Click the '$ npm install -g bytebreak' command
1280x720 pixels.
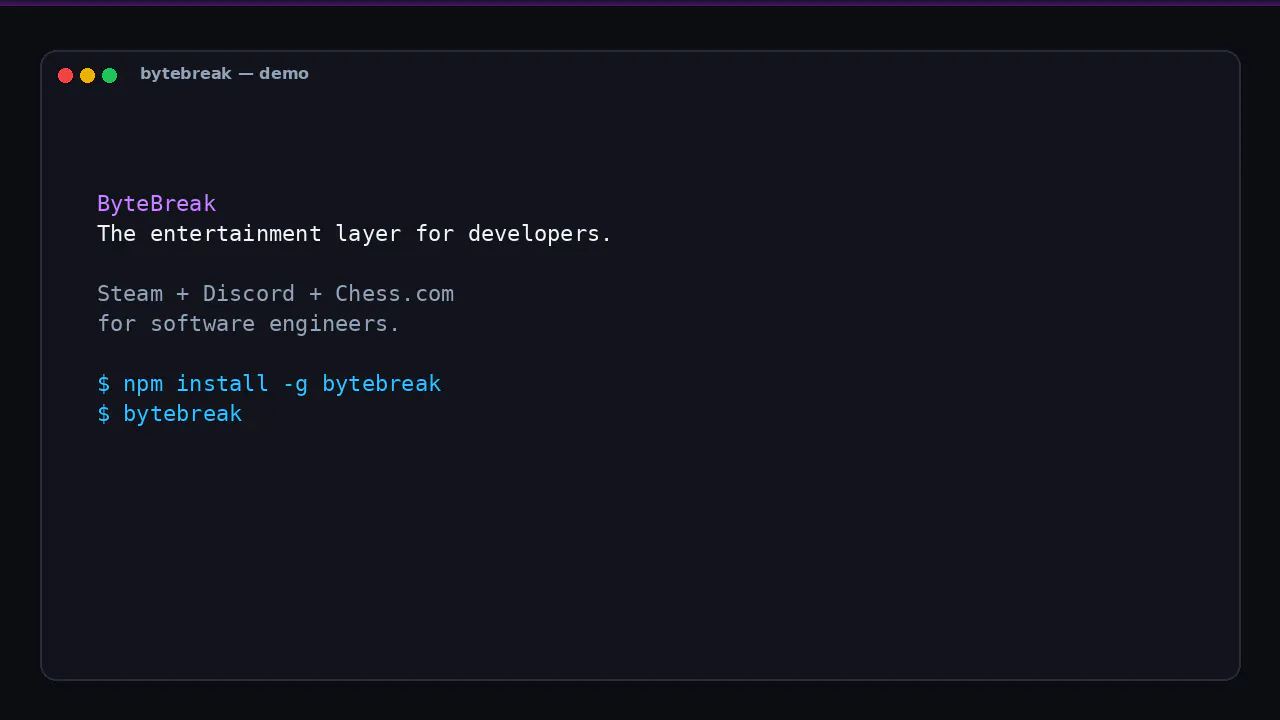(269, 384)
